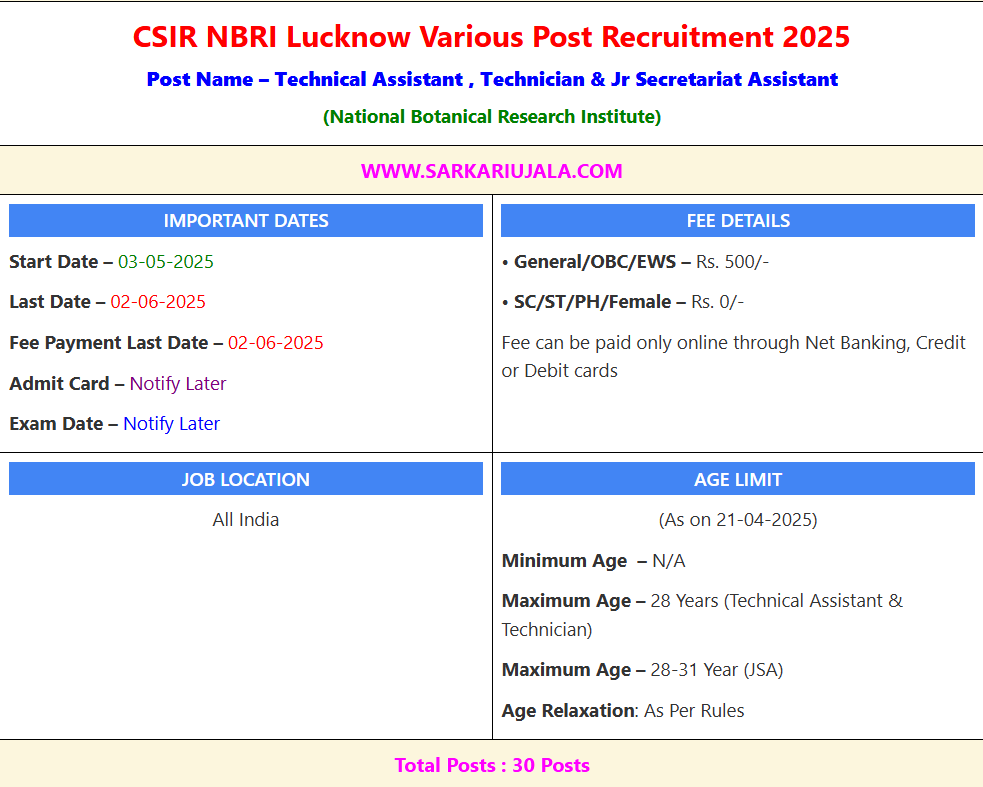Screen dimensions: 983x787
Task: Click the General/OBC/EWS Rs. 500/- fee line
Action: (635, 262)
